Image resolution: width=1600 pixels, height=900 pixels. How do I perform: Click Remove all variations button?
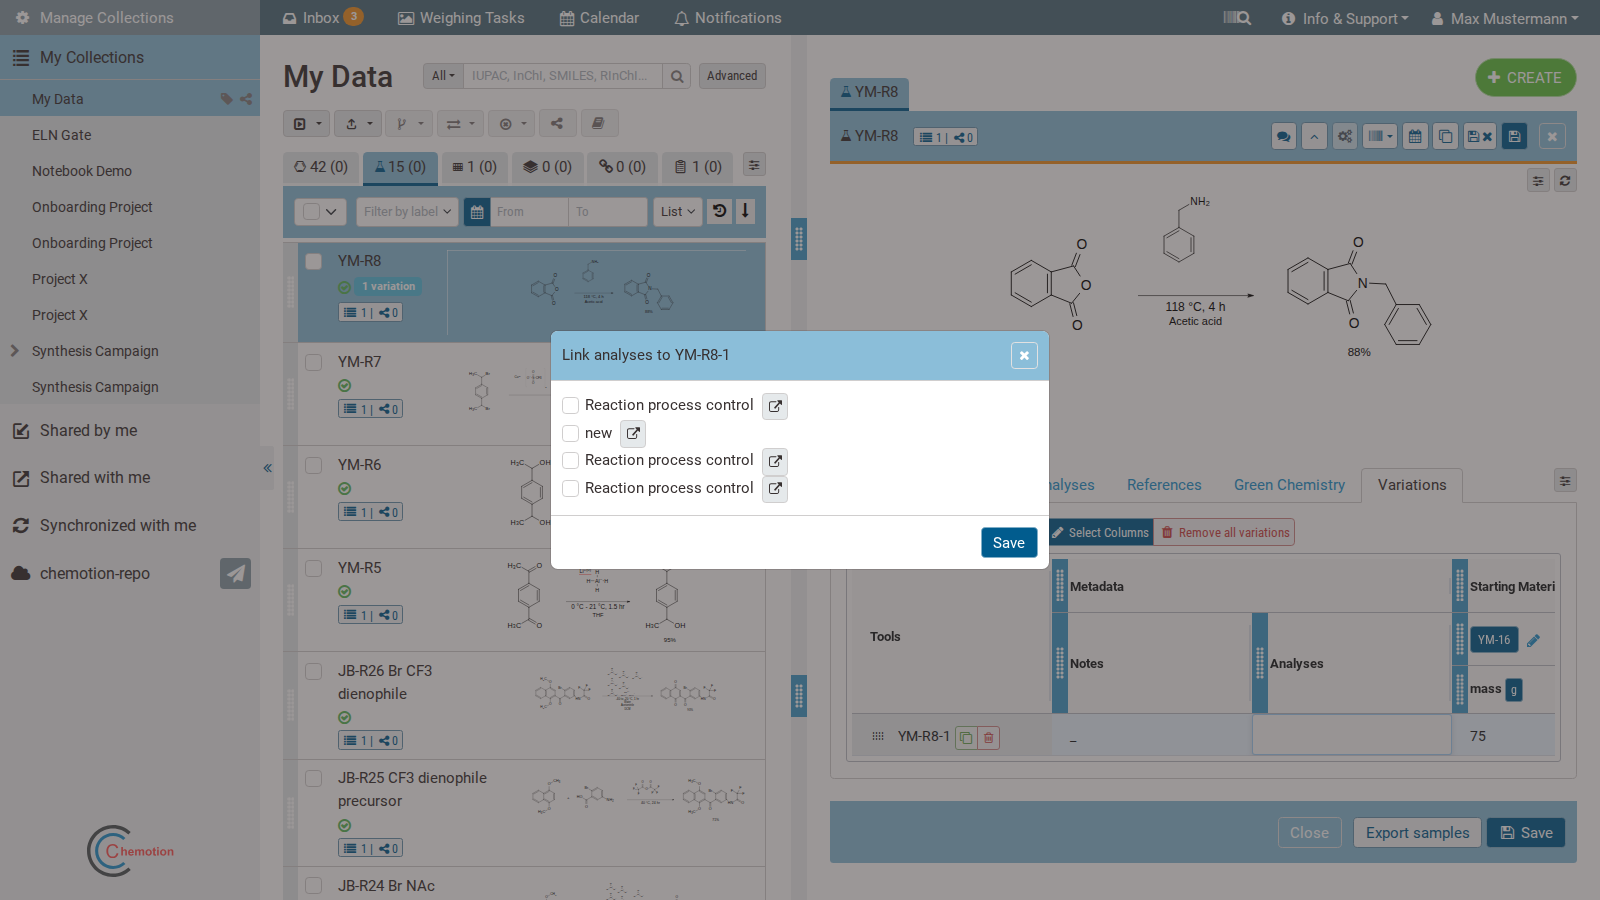[x=1225, y=533]
